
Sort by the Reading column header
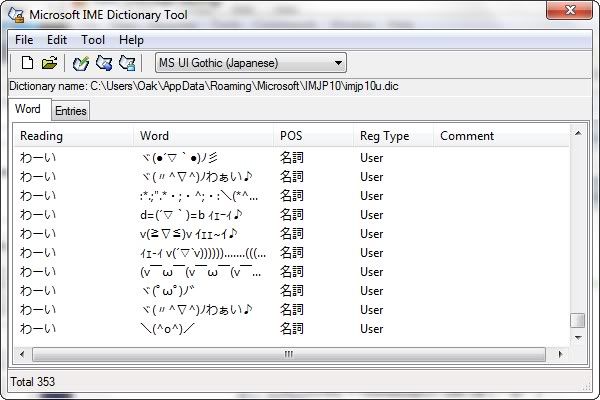[74, 136]
